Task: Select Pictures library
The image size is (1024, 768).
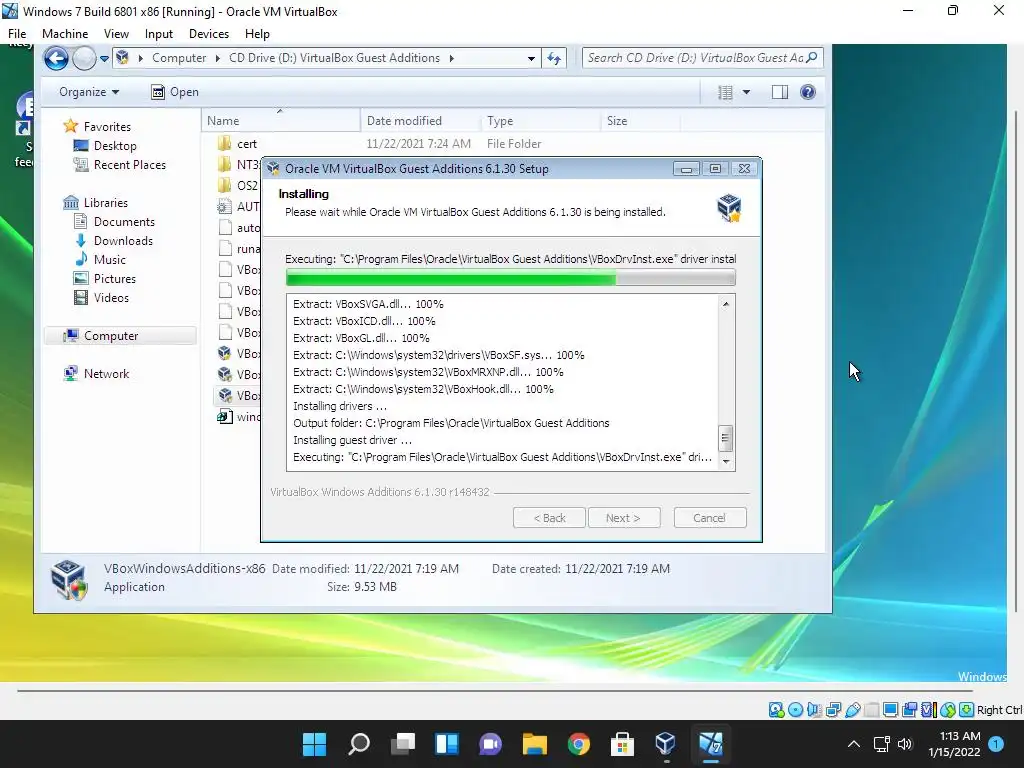Action: coord(105,278)
